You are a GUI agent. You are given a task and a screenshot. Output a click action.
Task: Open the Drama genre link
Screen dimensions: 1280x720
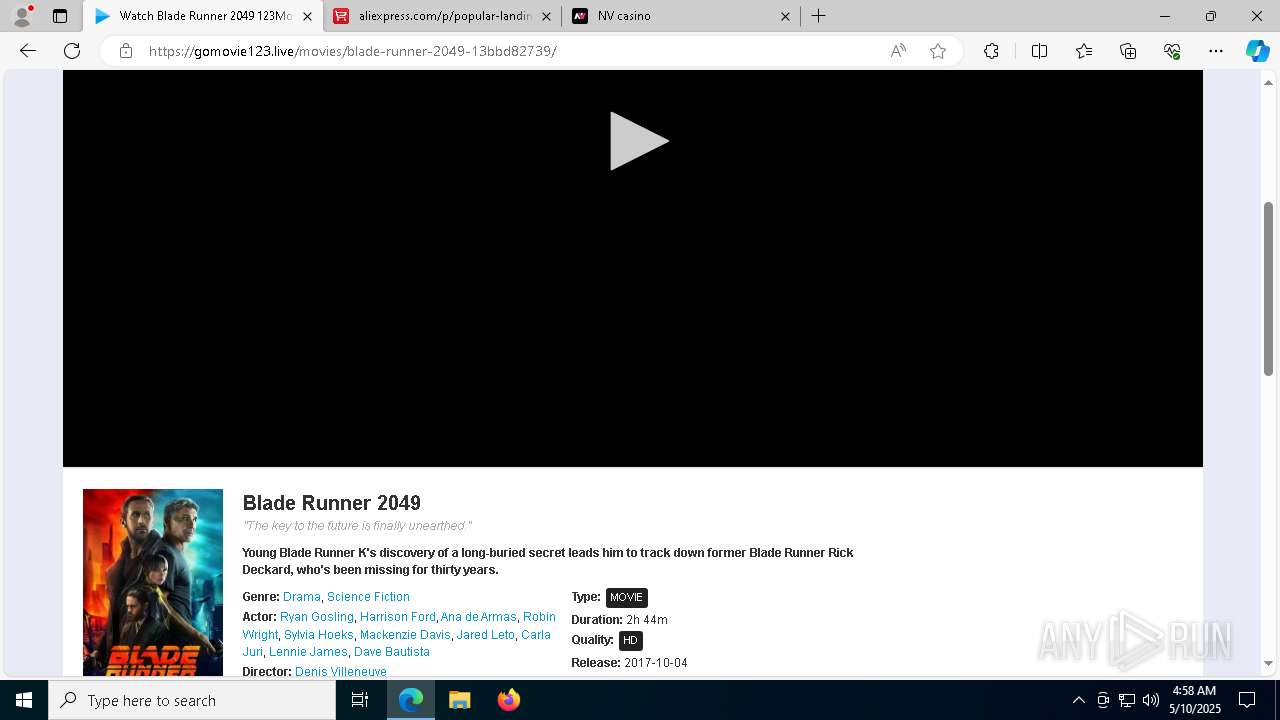click(302, 597)
